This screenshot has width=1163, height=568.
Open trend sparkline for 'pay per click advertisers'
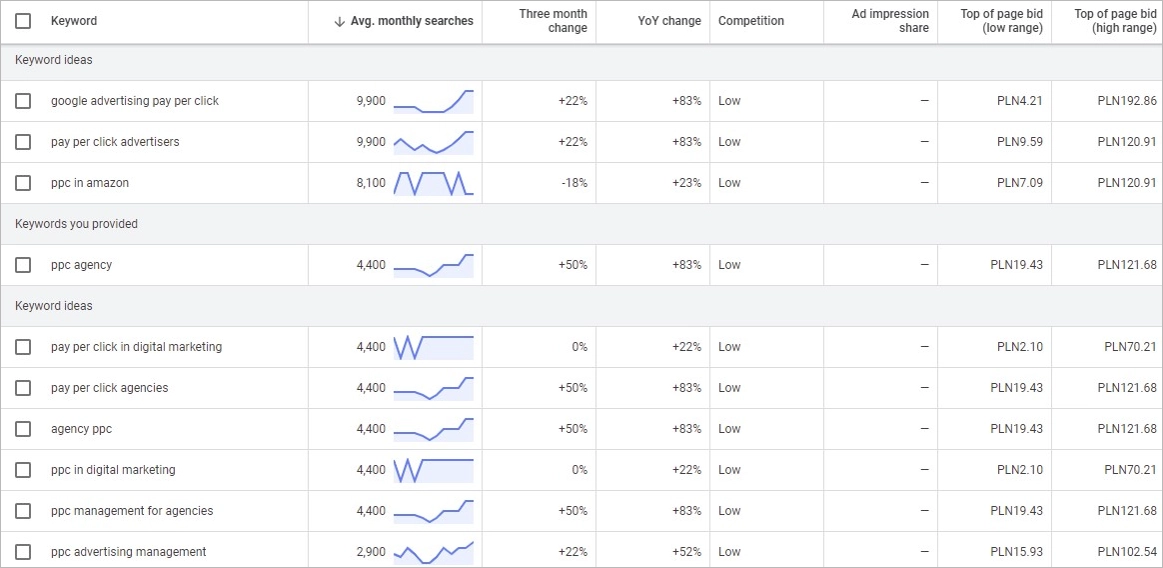click(x=433, y=142)
